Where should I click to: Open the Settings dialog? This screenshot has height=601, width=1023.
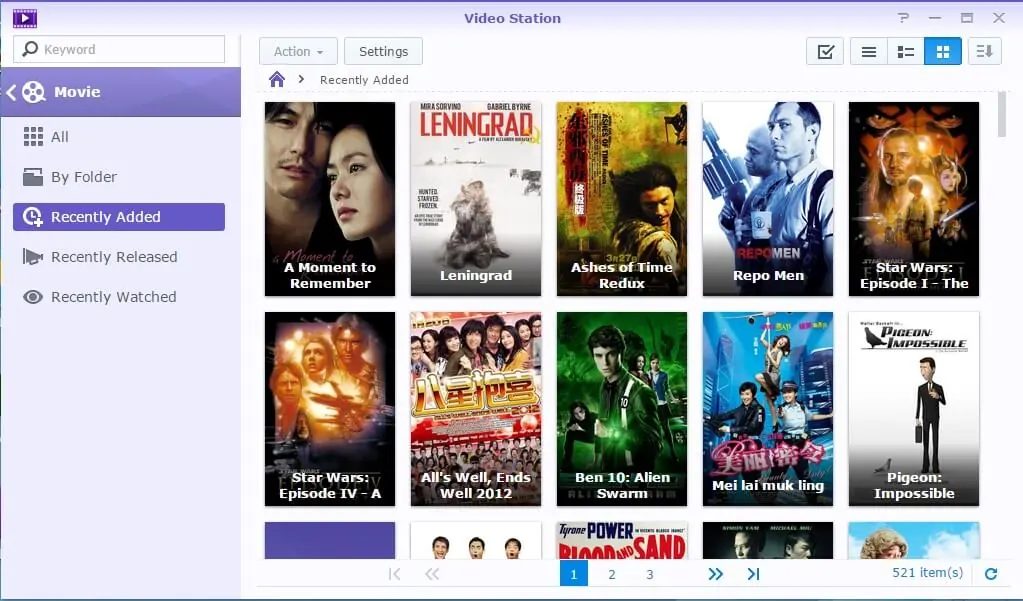click(383, 51)
